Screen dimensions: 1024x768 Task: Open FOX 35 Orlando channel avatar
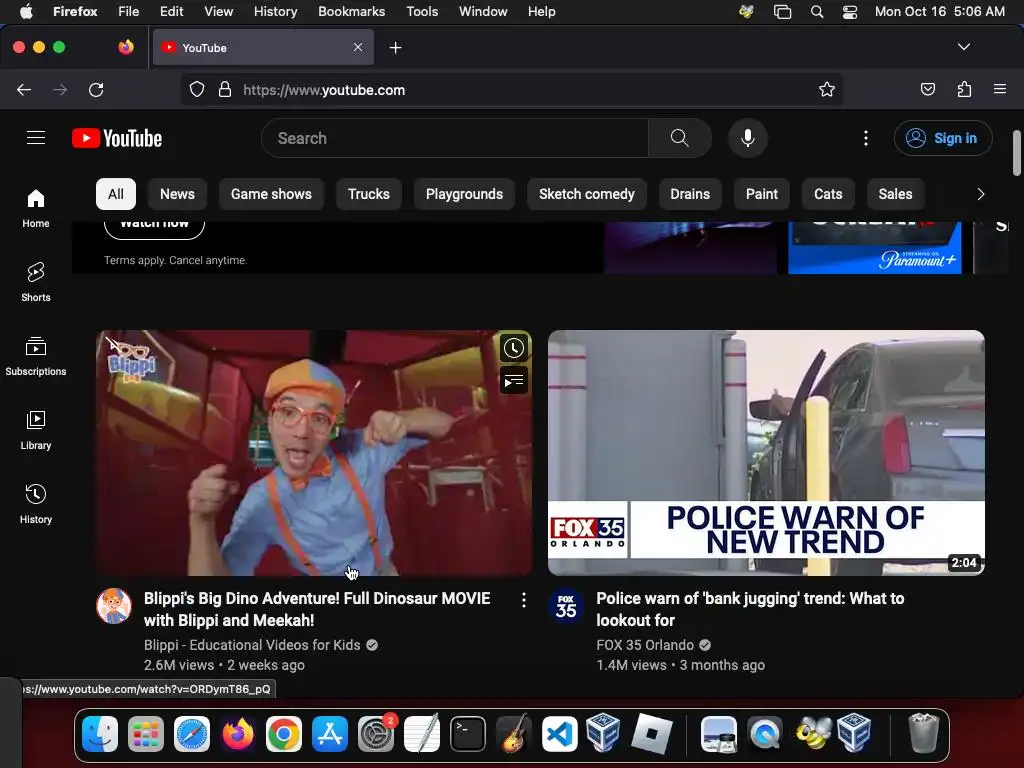tap(566, 606)
